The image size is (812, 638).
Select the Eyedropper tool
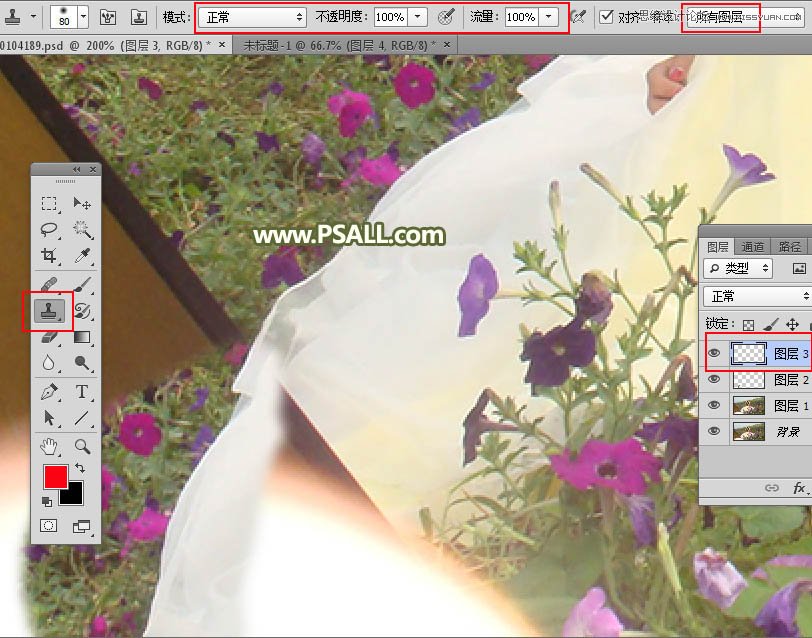point(82,255)
